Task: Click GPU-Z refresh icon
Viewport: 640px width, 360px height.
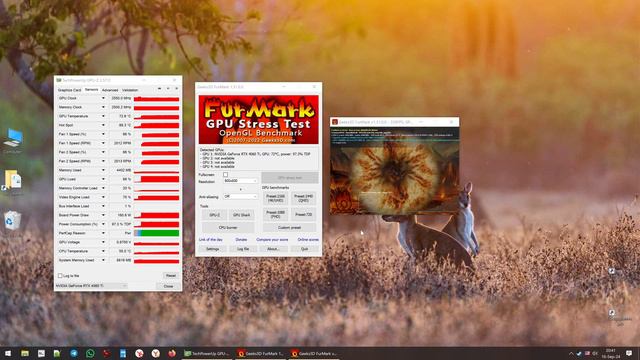Action: coord(168,89)
